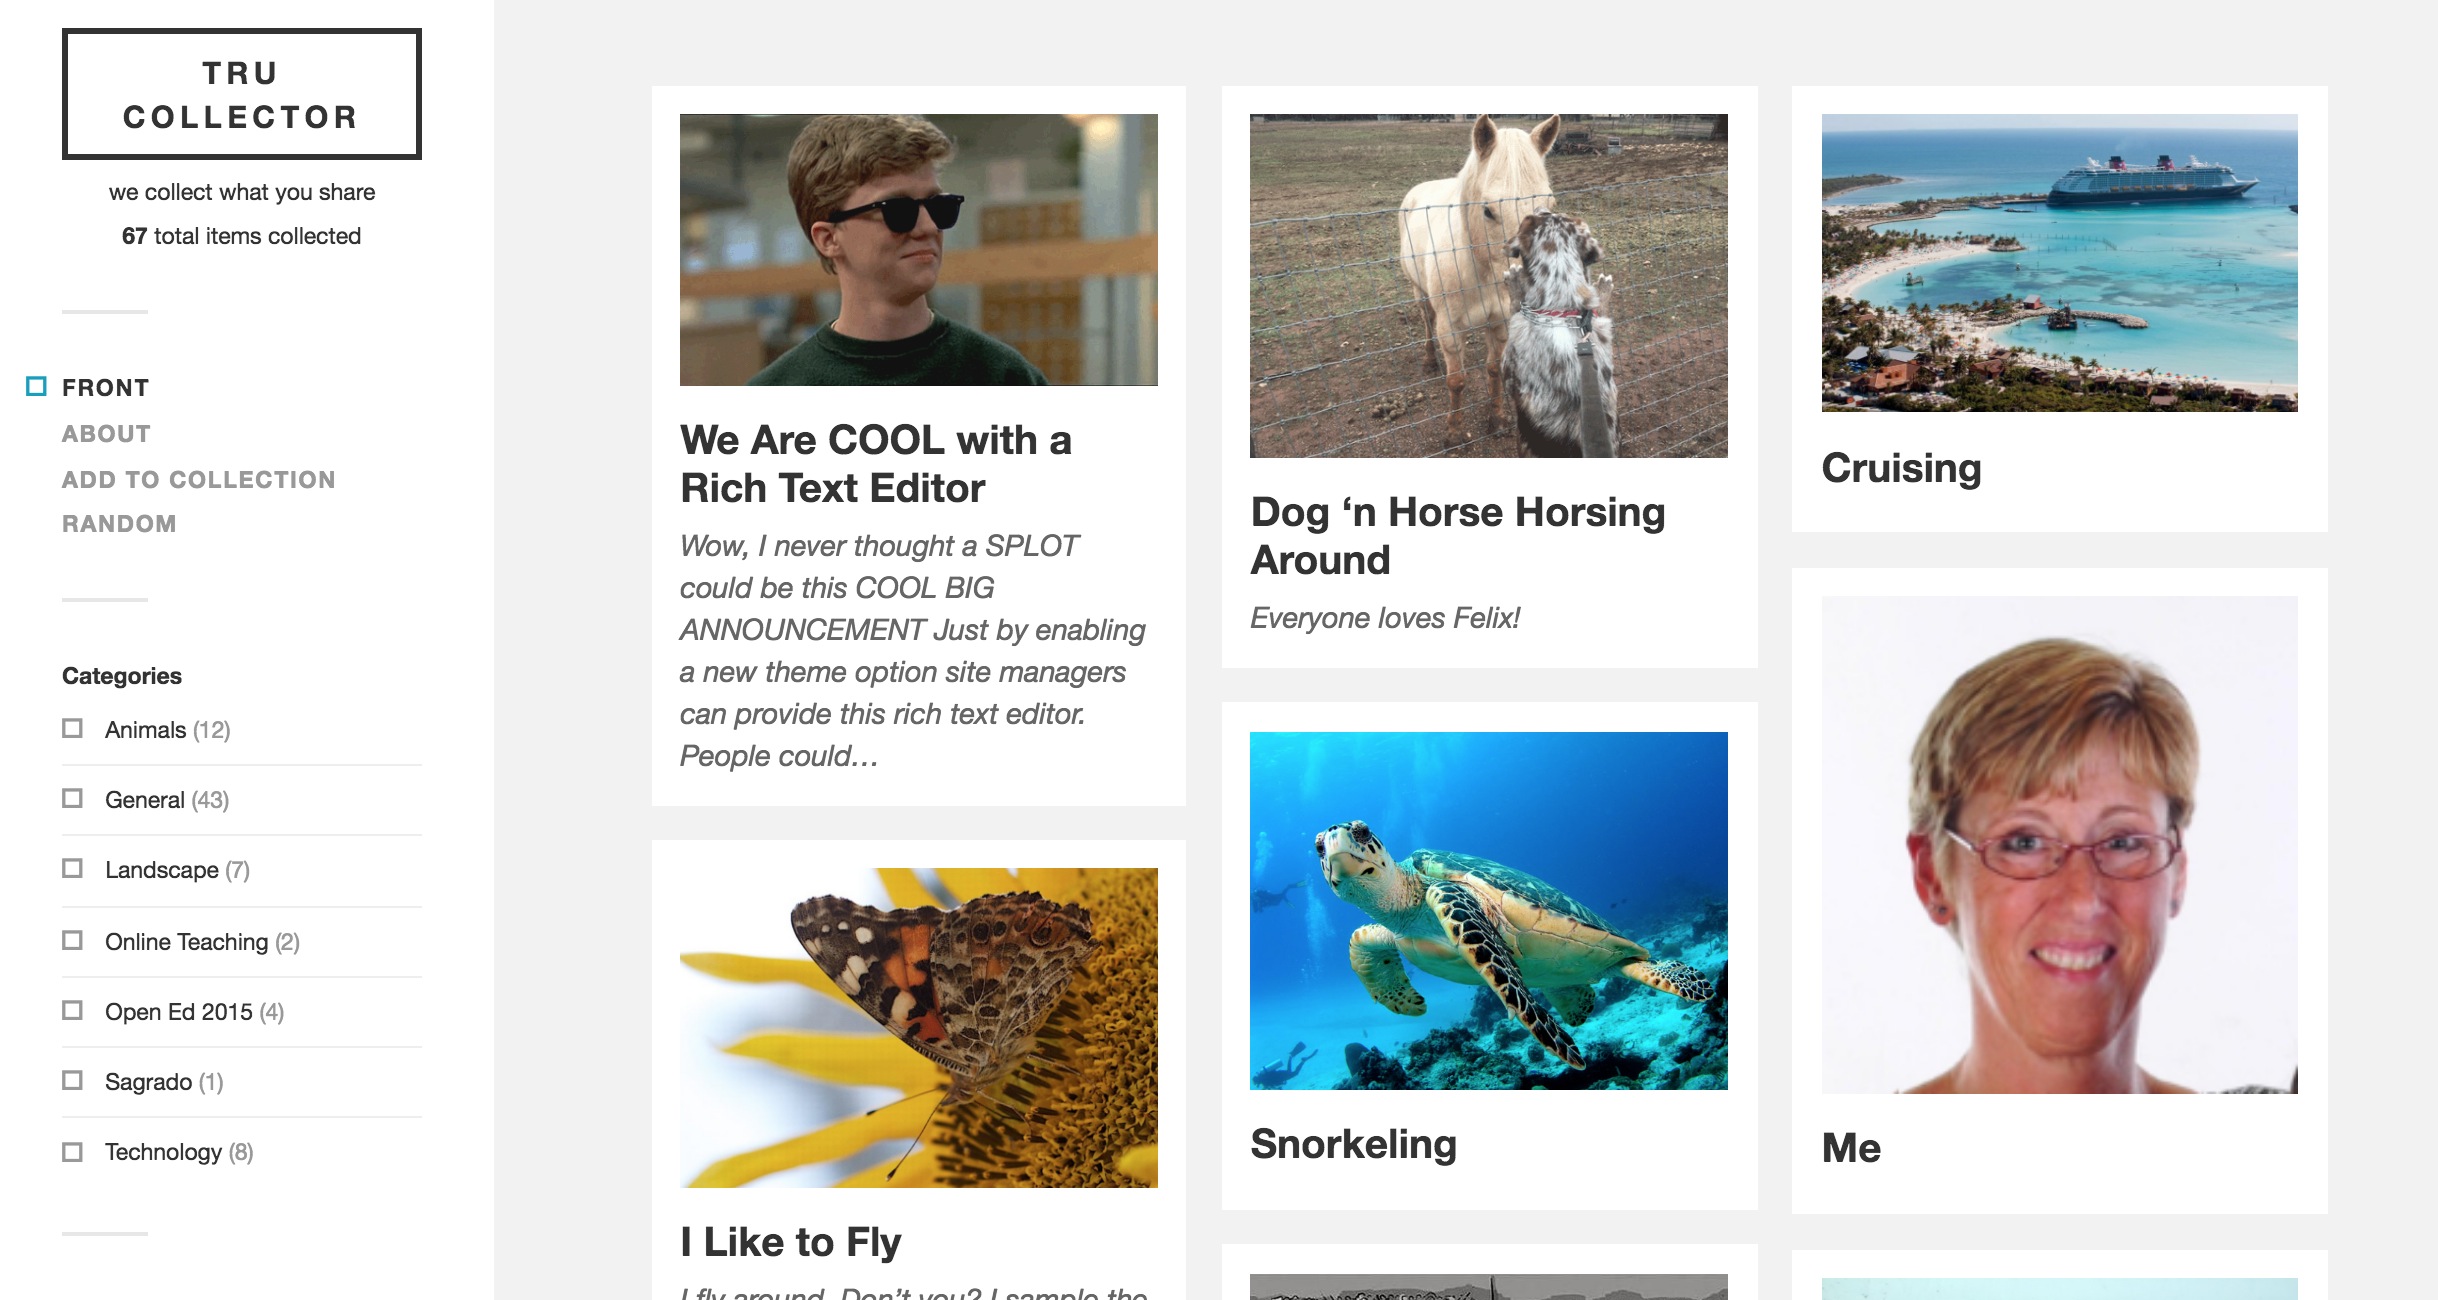Click the square marker beside FRONT
The image size is (2438, 1300).
(36, 386)
